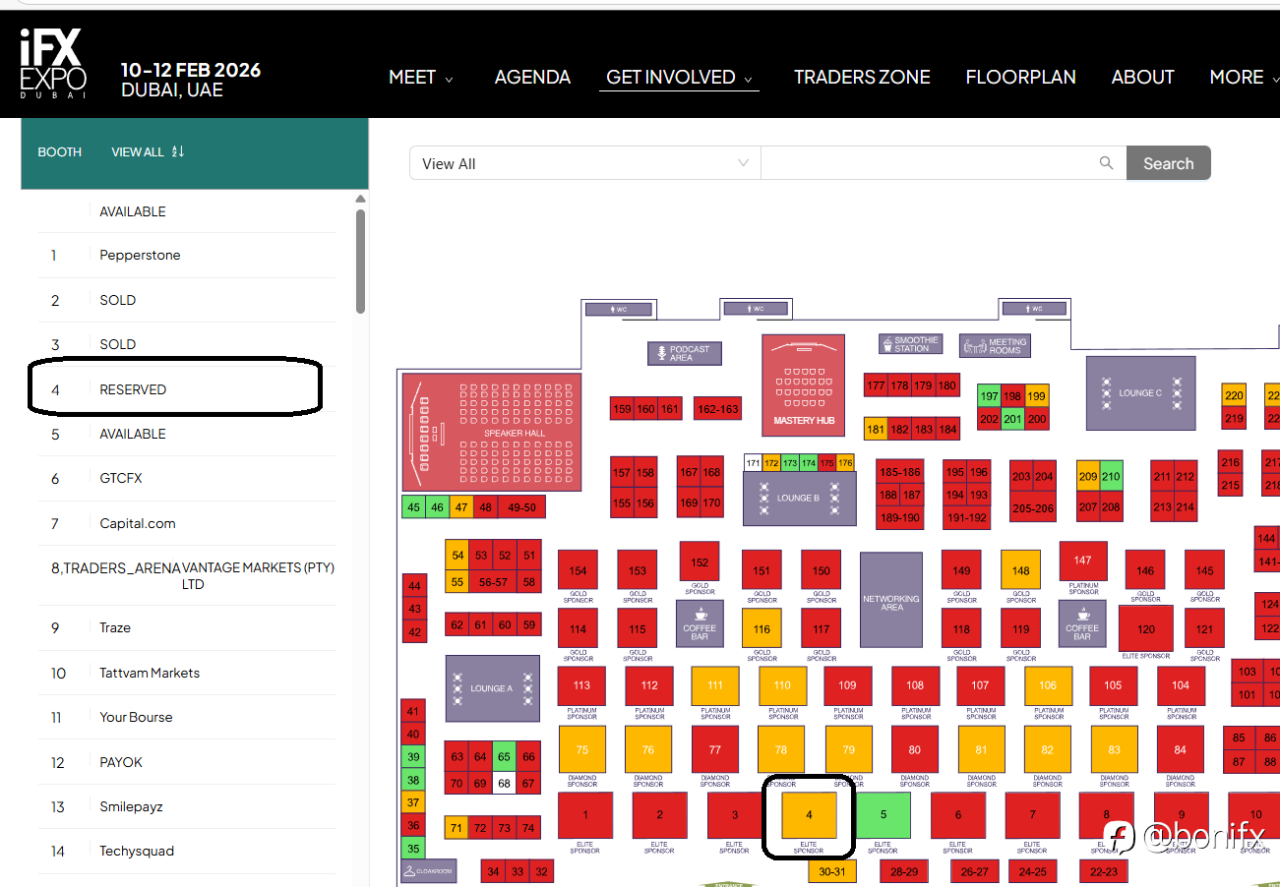
Task: Click booth 116 Gold Sponsor
Action: click(x=762, y=629)
